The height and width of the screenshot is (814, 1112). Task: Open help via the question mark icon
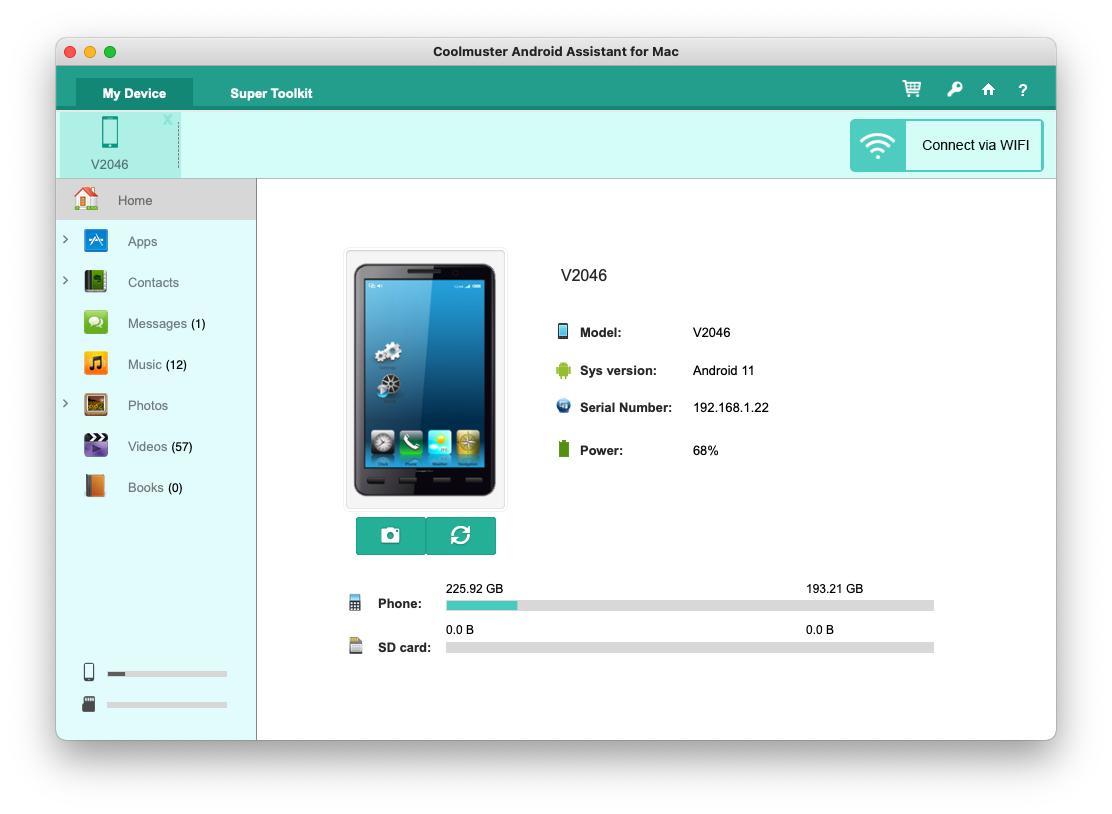click(1023, 90)
